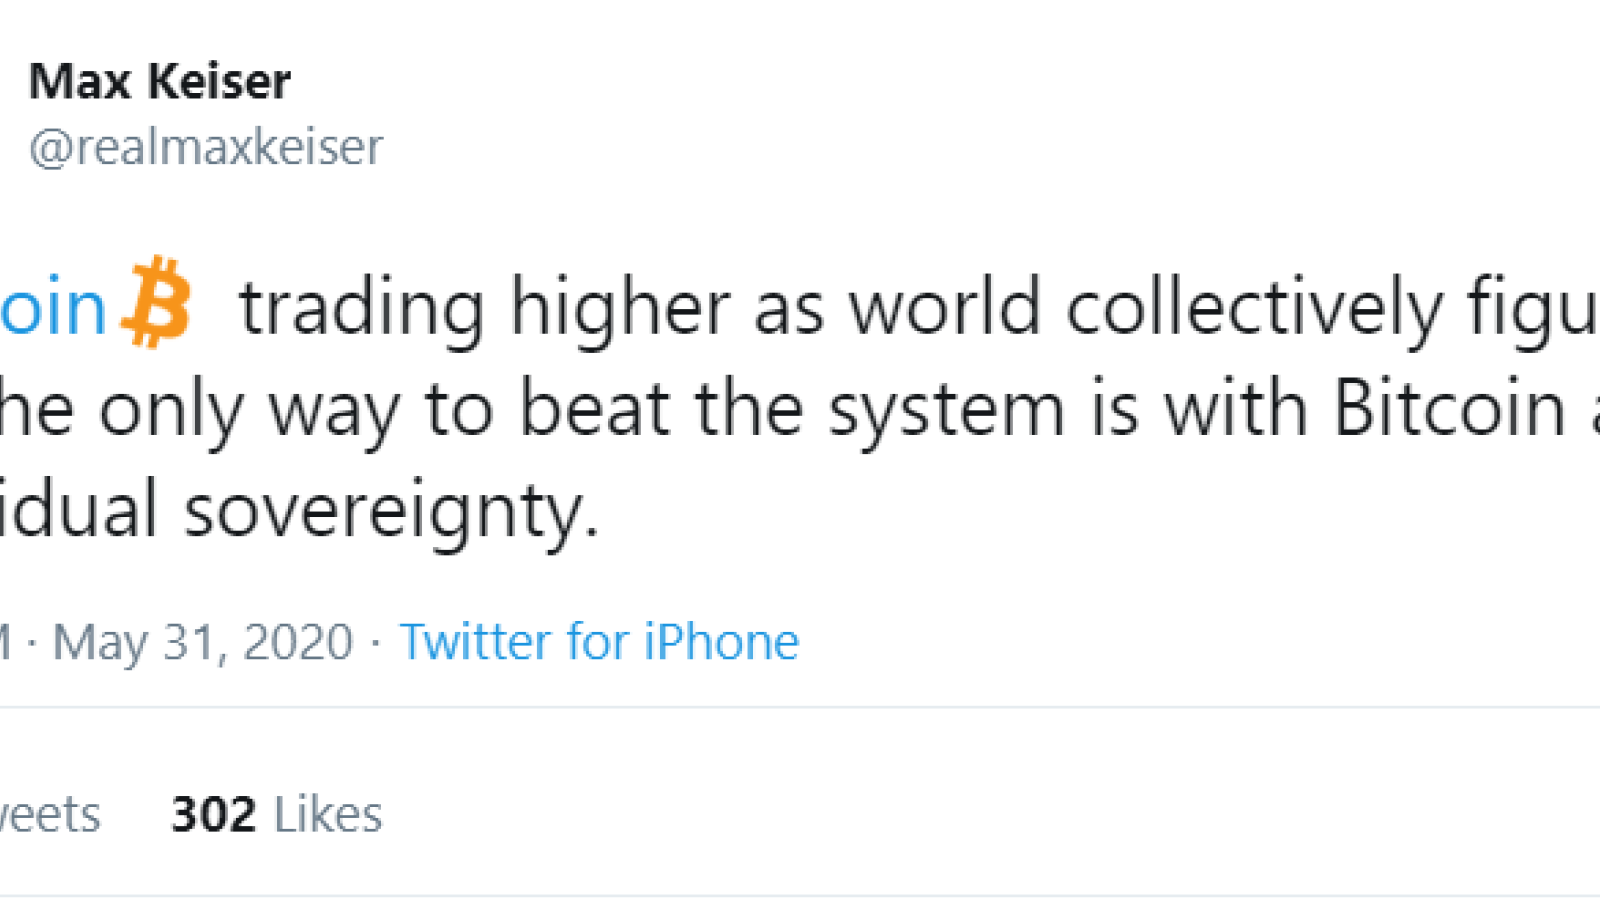
Task: Click the word 'iPhone' in source link
Action: click(721, 641)
